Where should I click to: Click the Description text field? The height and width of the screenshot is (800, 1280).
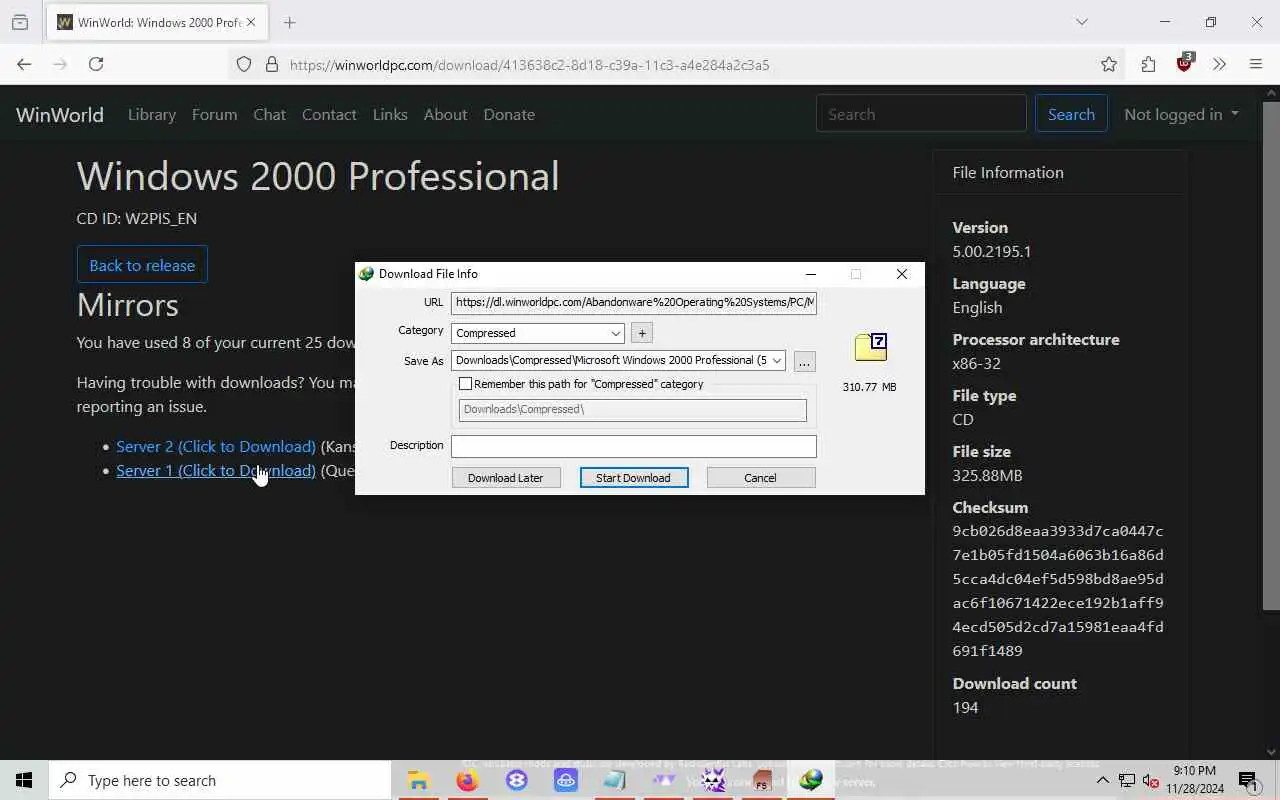click(x=633, y=446)
